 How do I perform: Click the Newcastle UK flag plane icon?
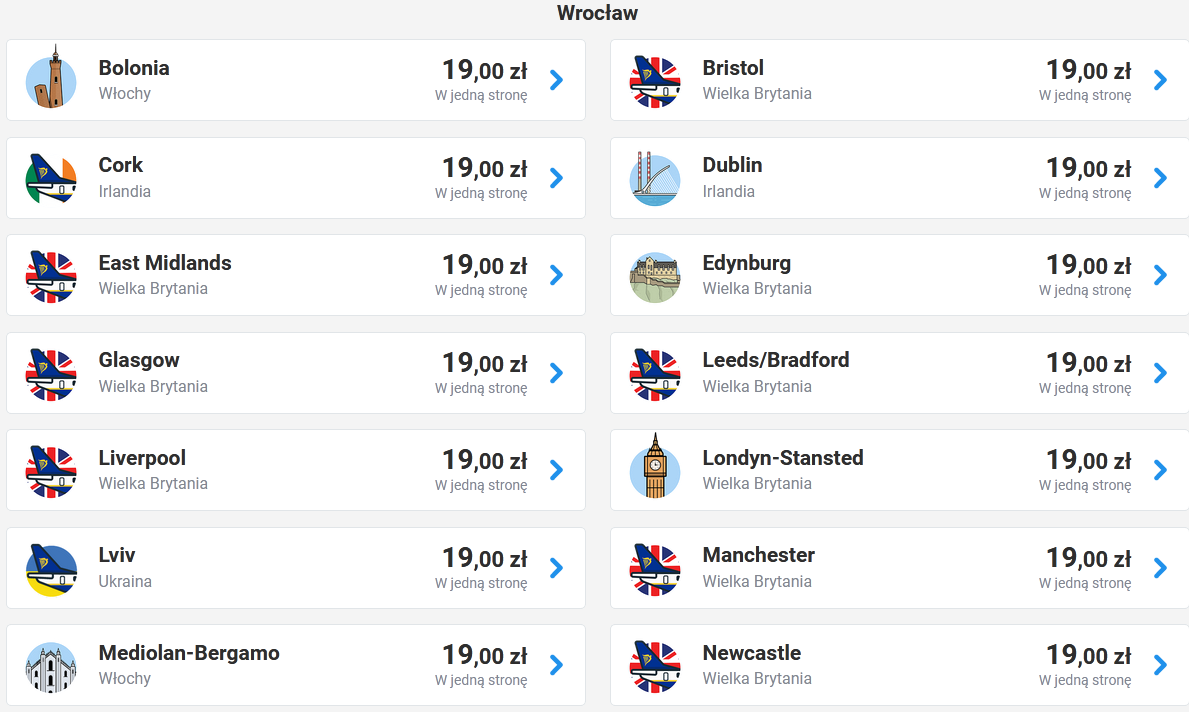click(654, 667)
